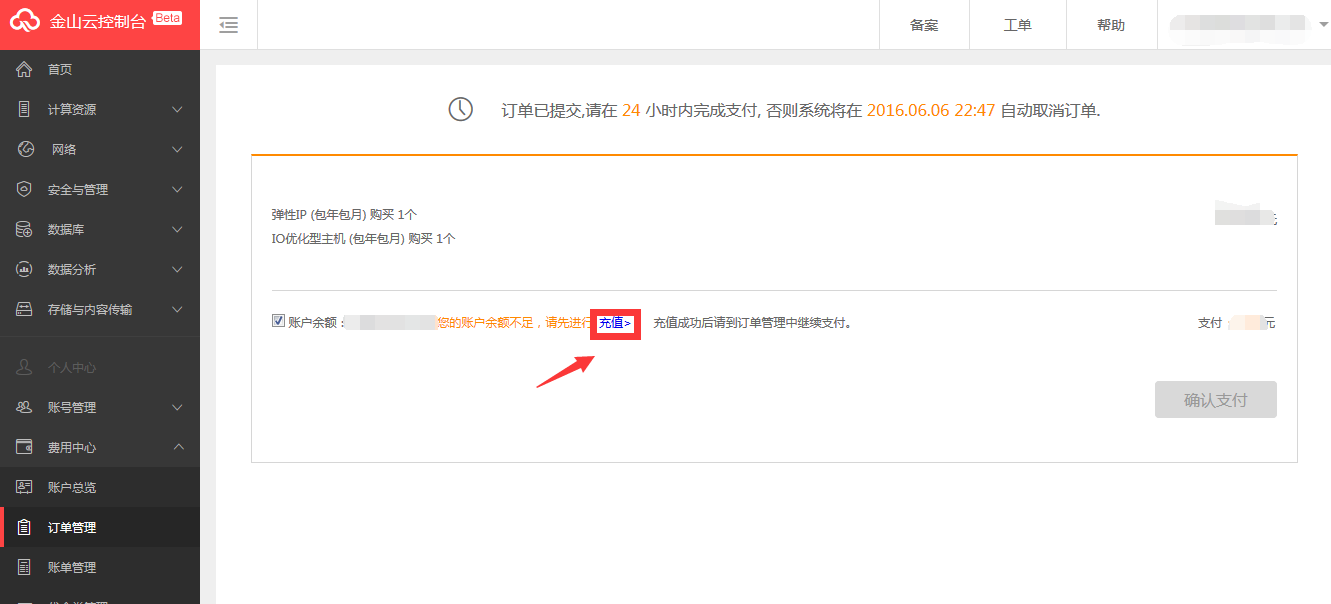Uncheck the 账户余额 checkbox

(x=278, y=321)
